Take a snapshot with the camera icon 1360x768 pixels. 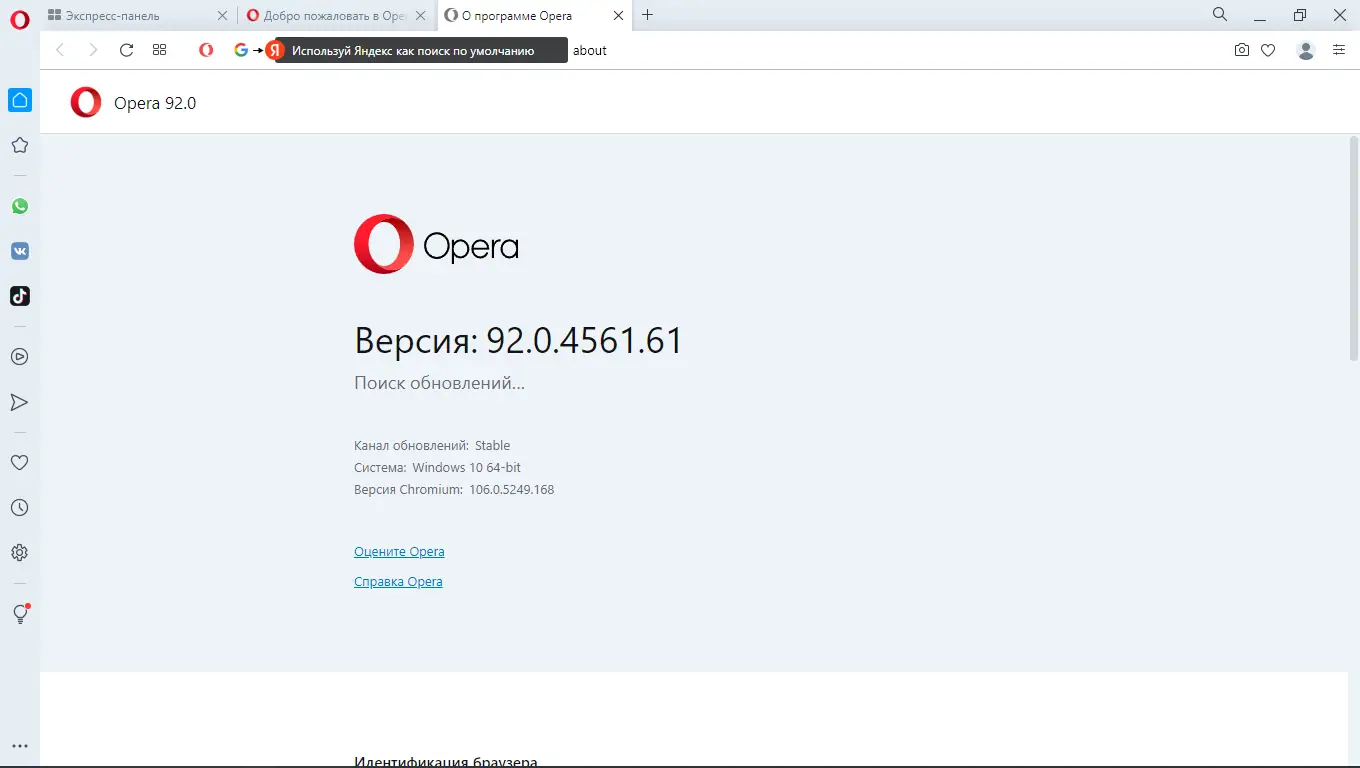point(1242,50)
